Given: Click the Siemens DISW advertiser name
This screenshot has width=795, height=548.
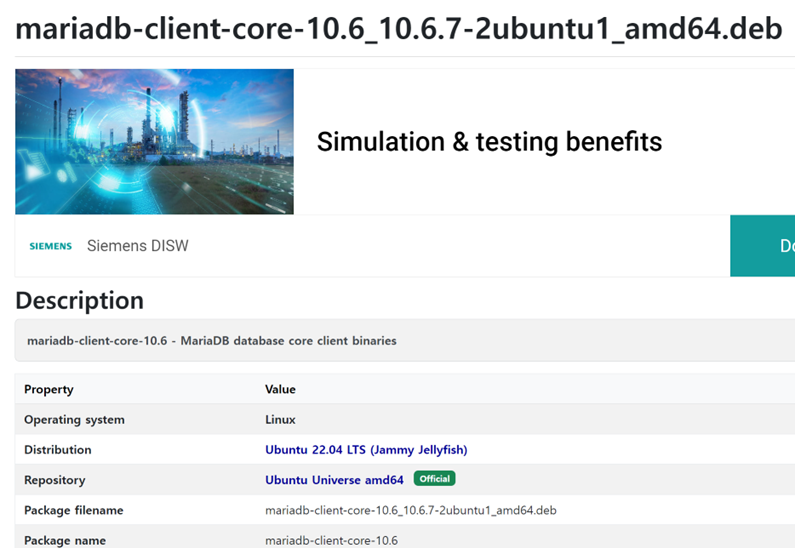Looking at the screenshot, I should click(137, 246).
